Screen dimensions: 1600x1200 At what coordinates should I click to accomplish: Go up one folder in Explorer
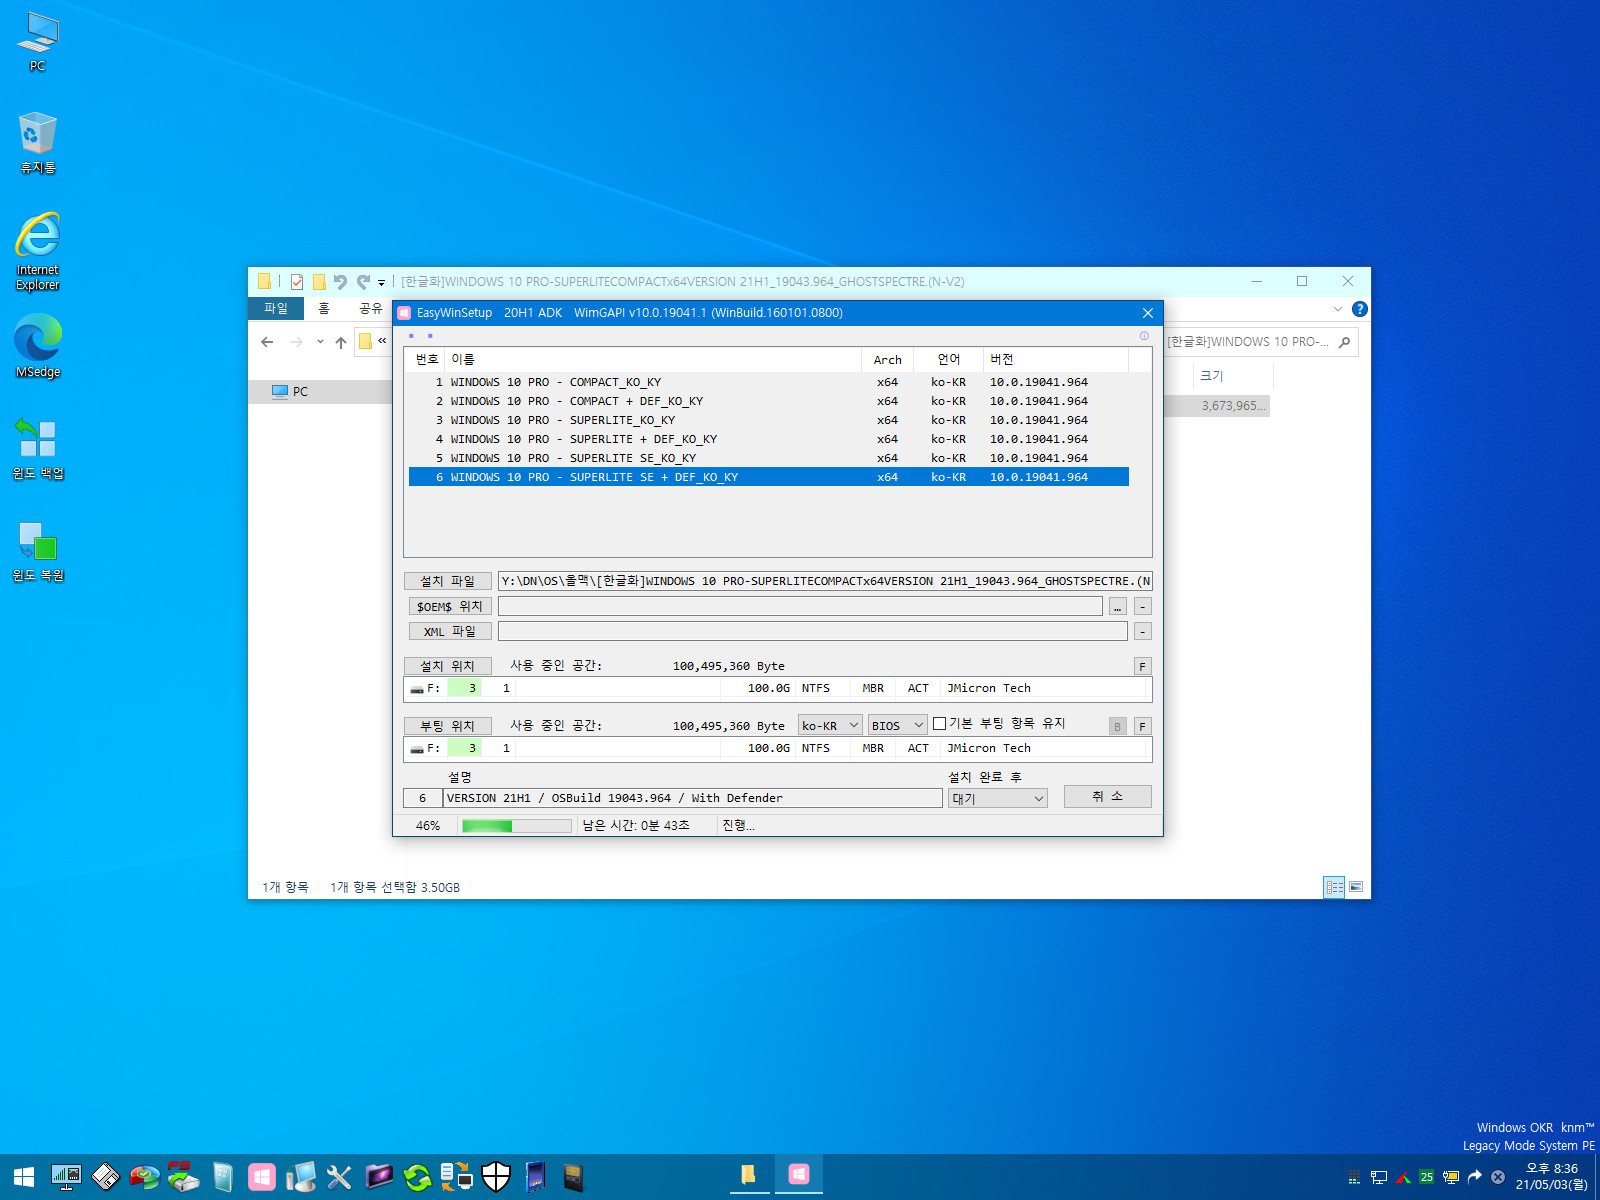point(341,342)
